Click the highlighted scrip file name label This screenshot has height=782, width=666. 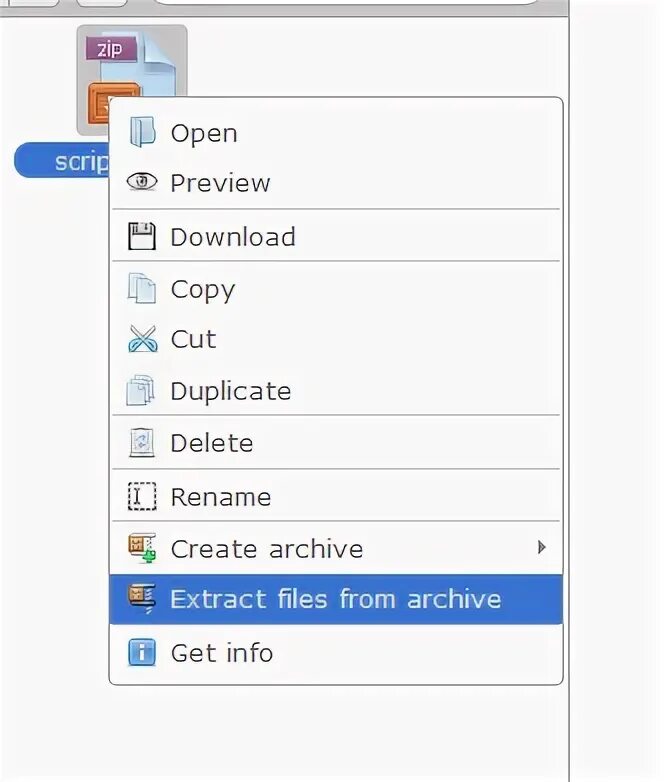point(62,161)
